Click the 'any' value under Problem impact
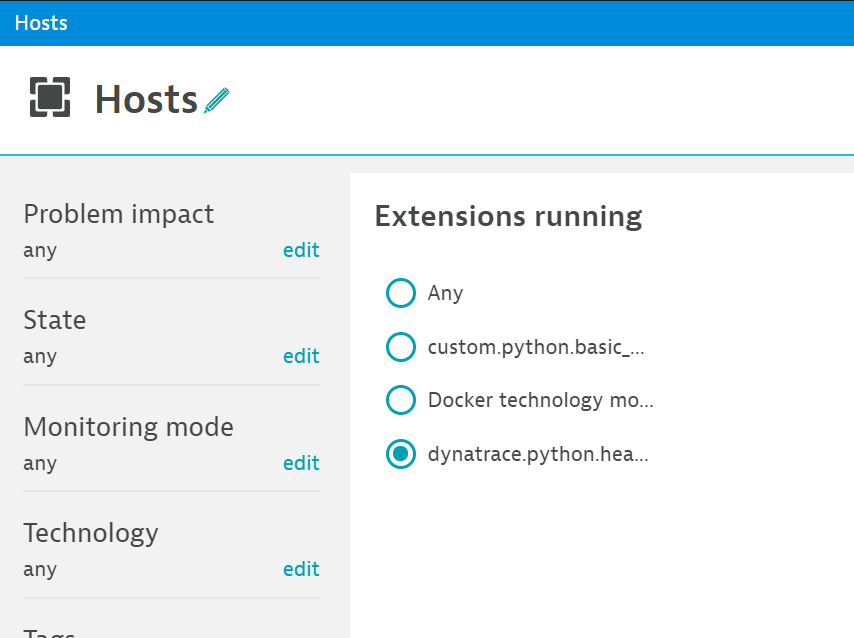854x638 pixels. [x=40, y=250]
